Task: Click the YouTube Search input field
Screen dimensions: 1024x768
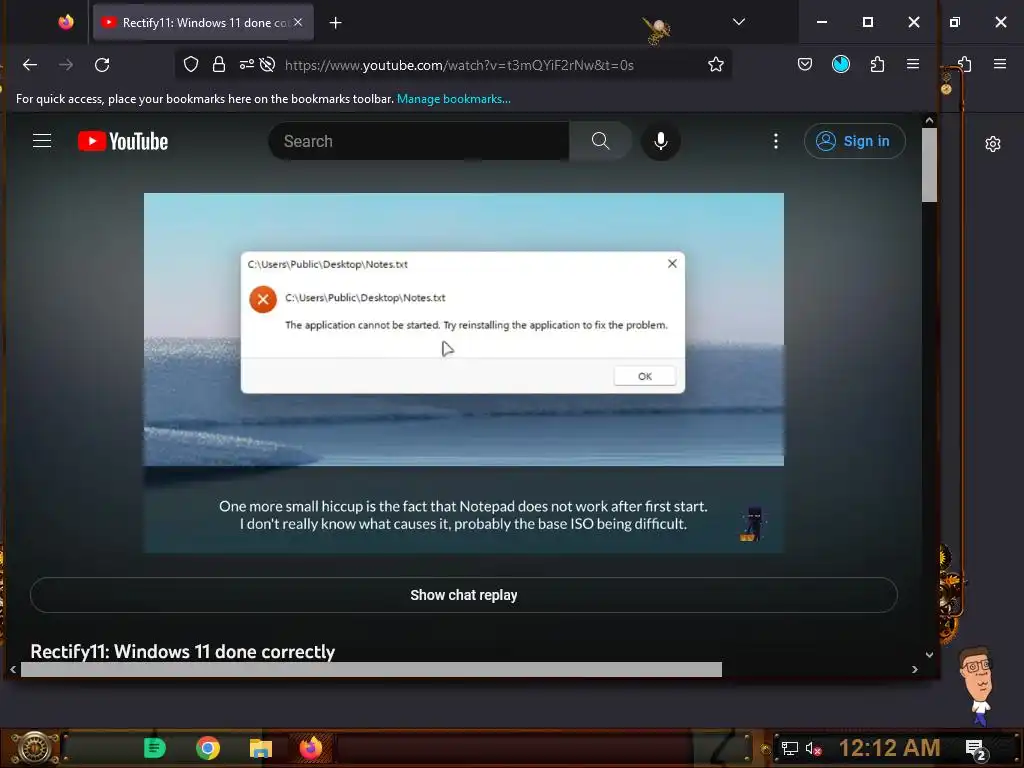Action: coord(419,141)
